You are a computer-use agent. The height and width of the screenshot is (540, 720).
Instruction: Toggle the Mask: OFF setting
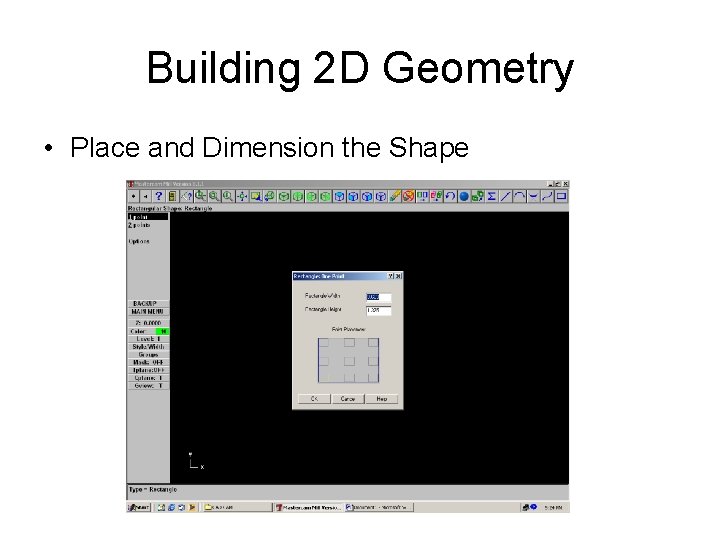[148, 362]
